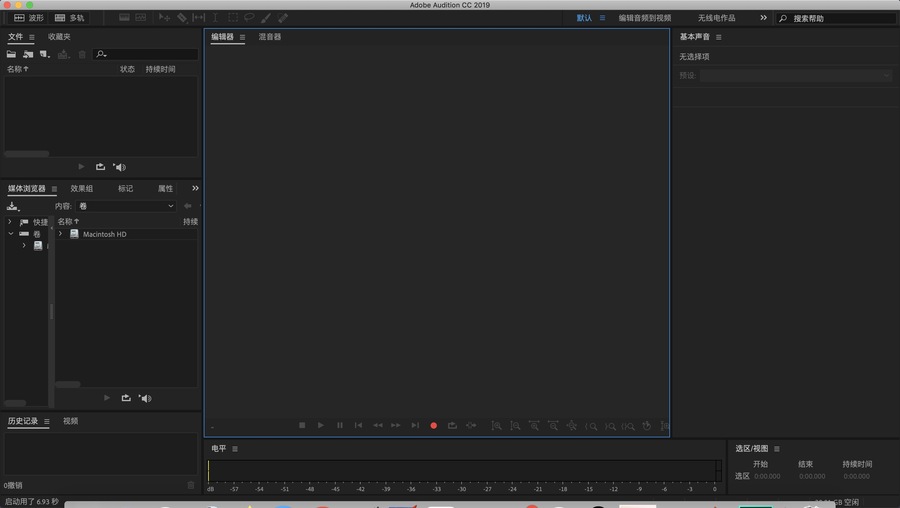Switch to the 混音器 tab
This screenshot has height=508, width=900.
coord(270,36)
